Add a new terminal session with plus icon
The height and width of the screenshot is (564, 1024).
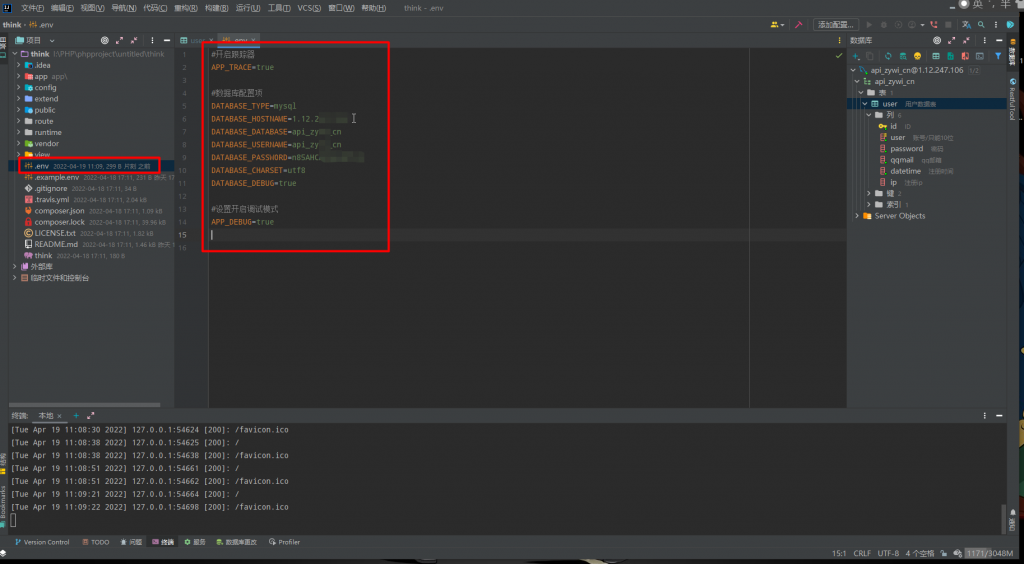click(75, 415)
